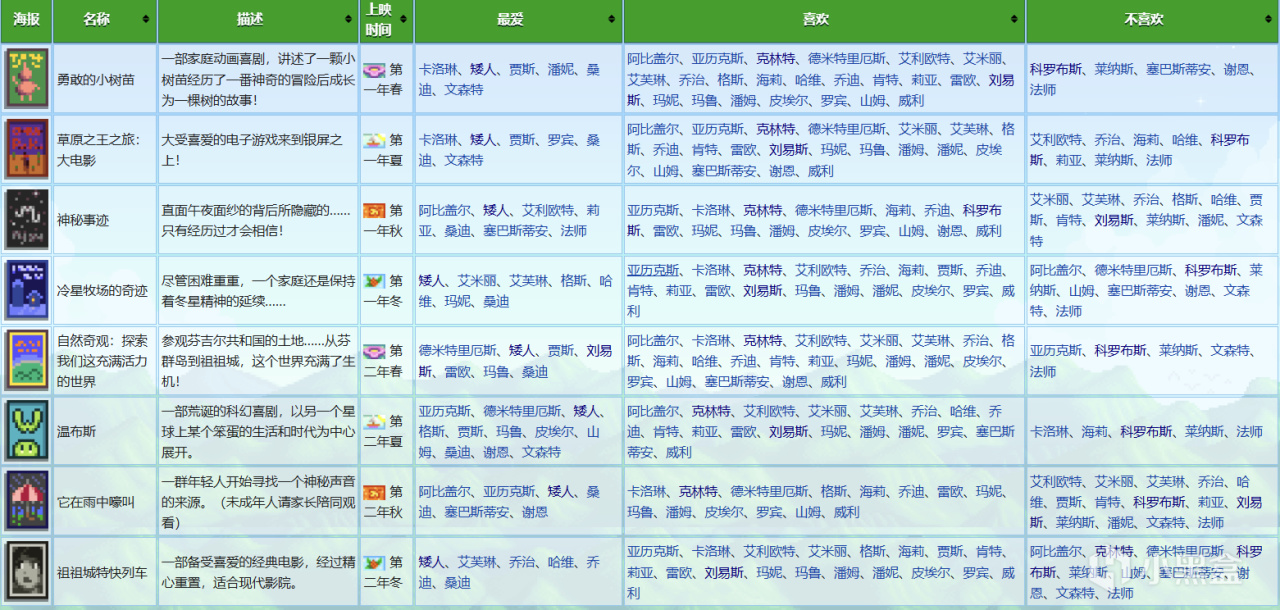Image resolution: width=1280 pixels, height=610 pixels.
Task: Open 皮埃尔 link in 温布斯 最爱 cell
Action: [x=554, y=432]
